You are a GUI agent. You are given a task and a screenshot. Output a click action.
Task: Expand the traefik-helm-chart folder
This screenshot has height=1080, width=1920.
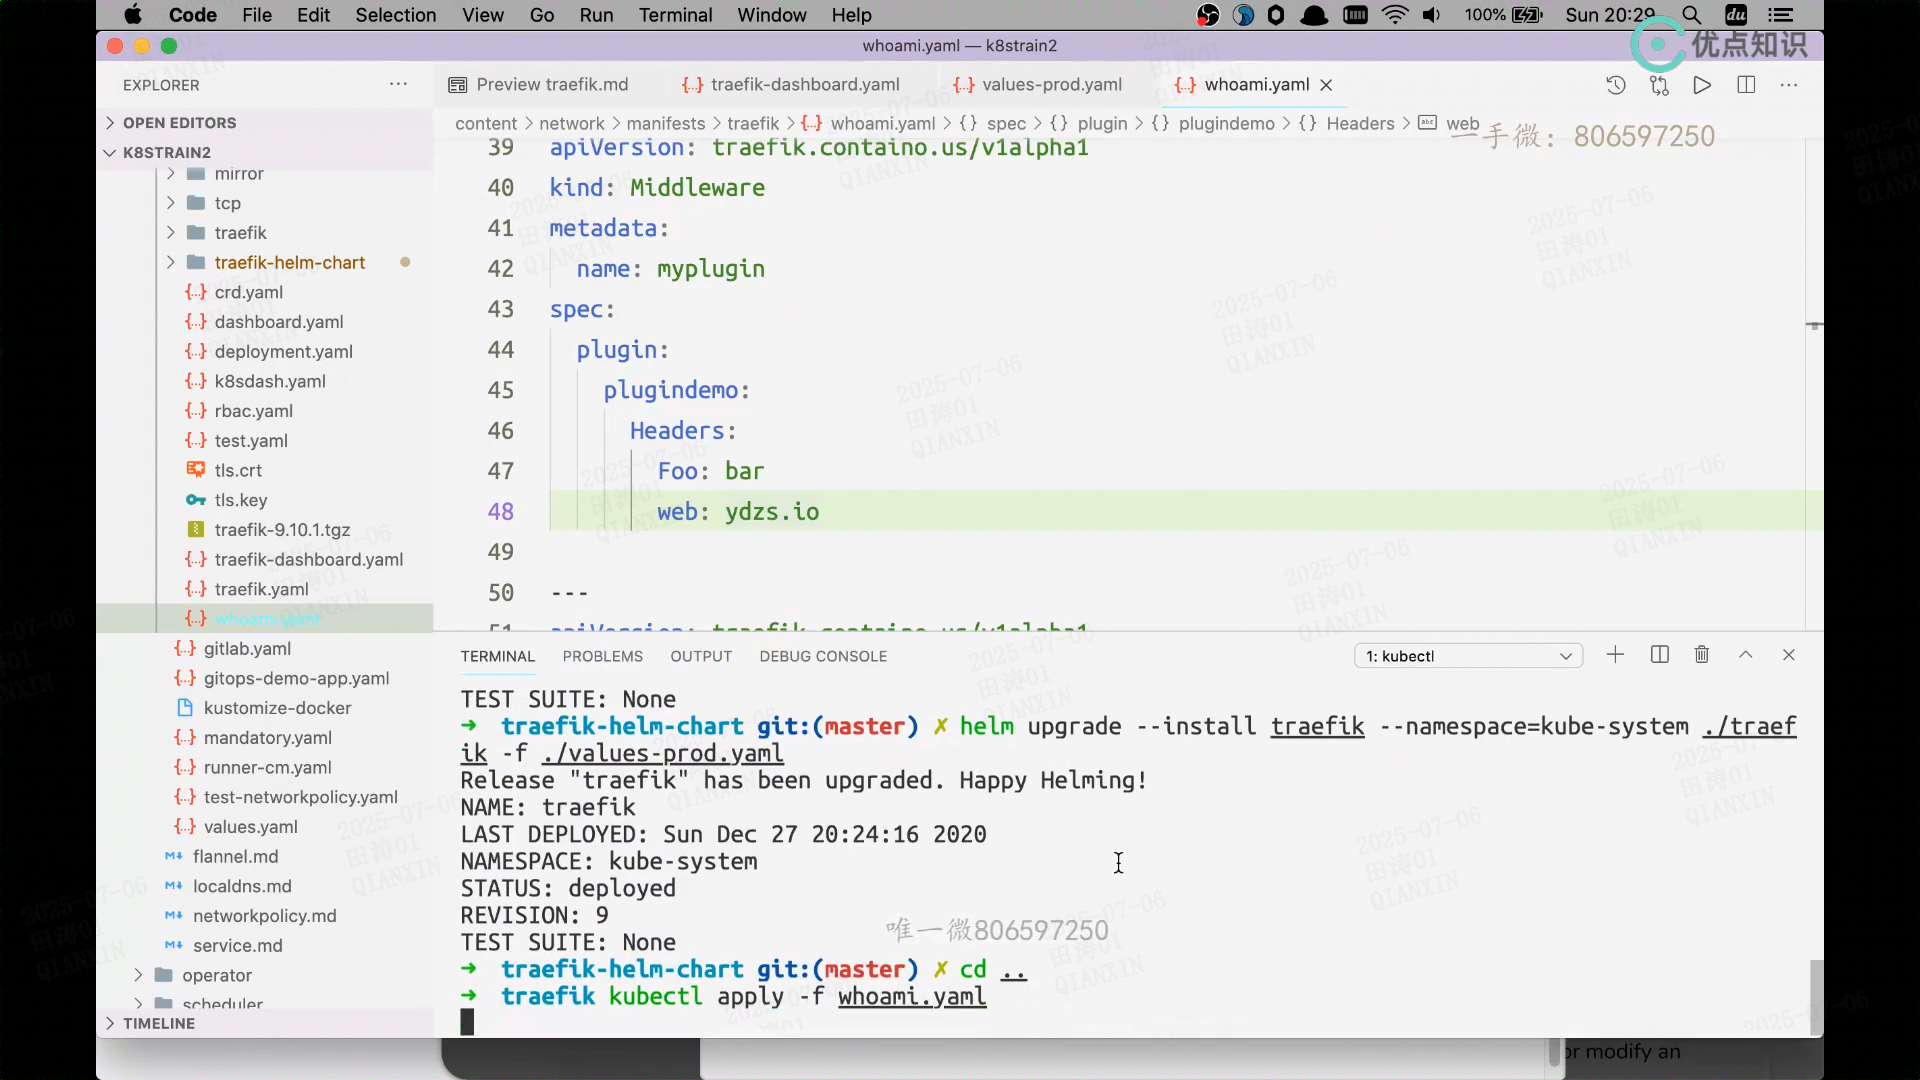pos(289,262)
